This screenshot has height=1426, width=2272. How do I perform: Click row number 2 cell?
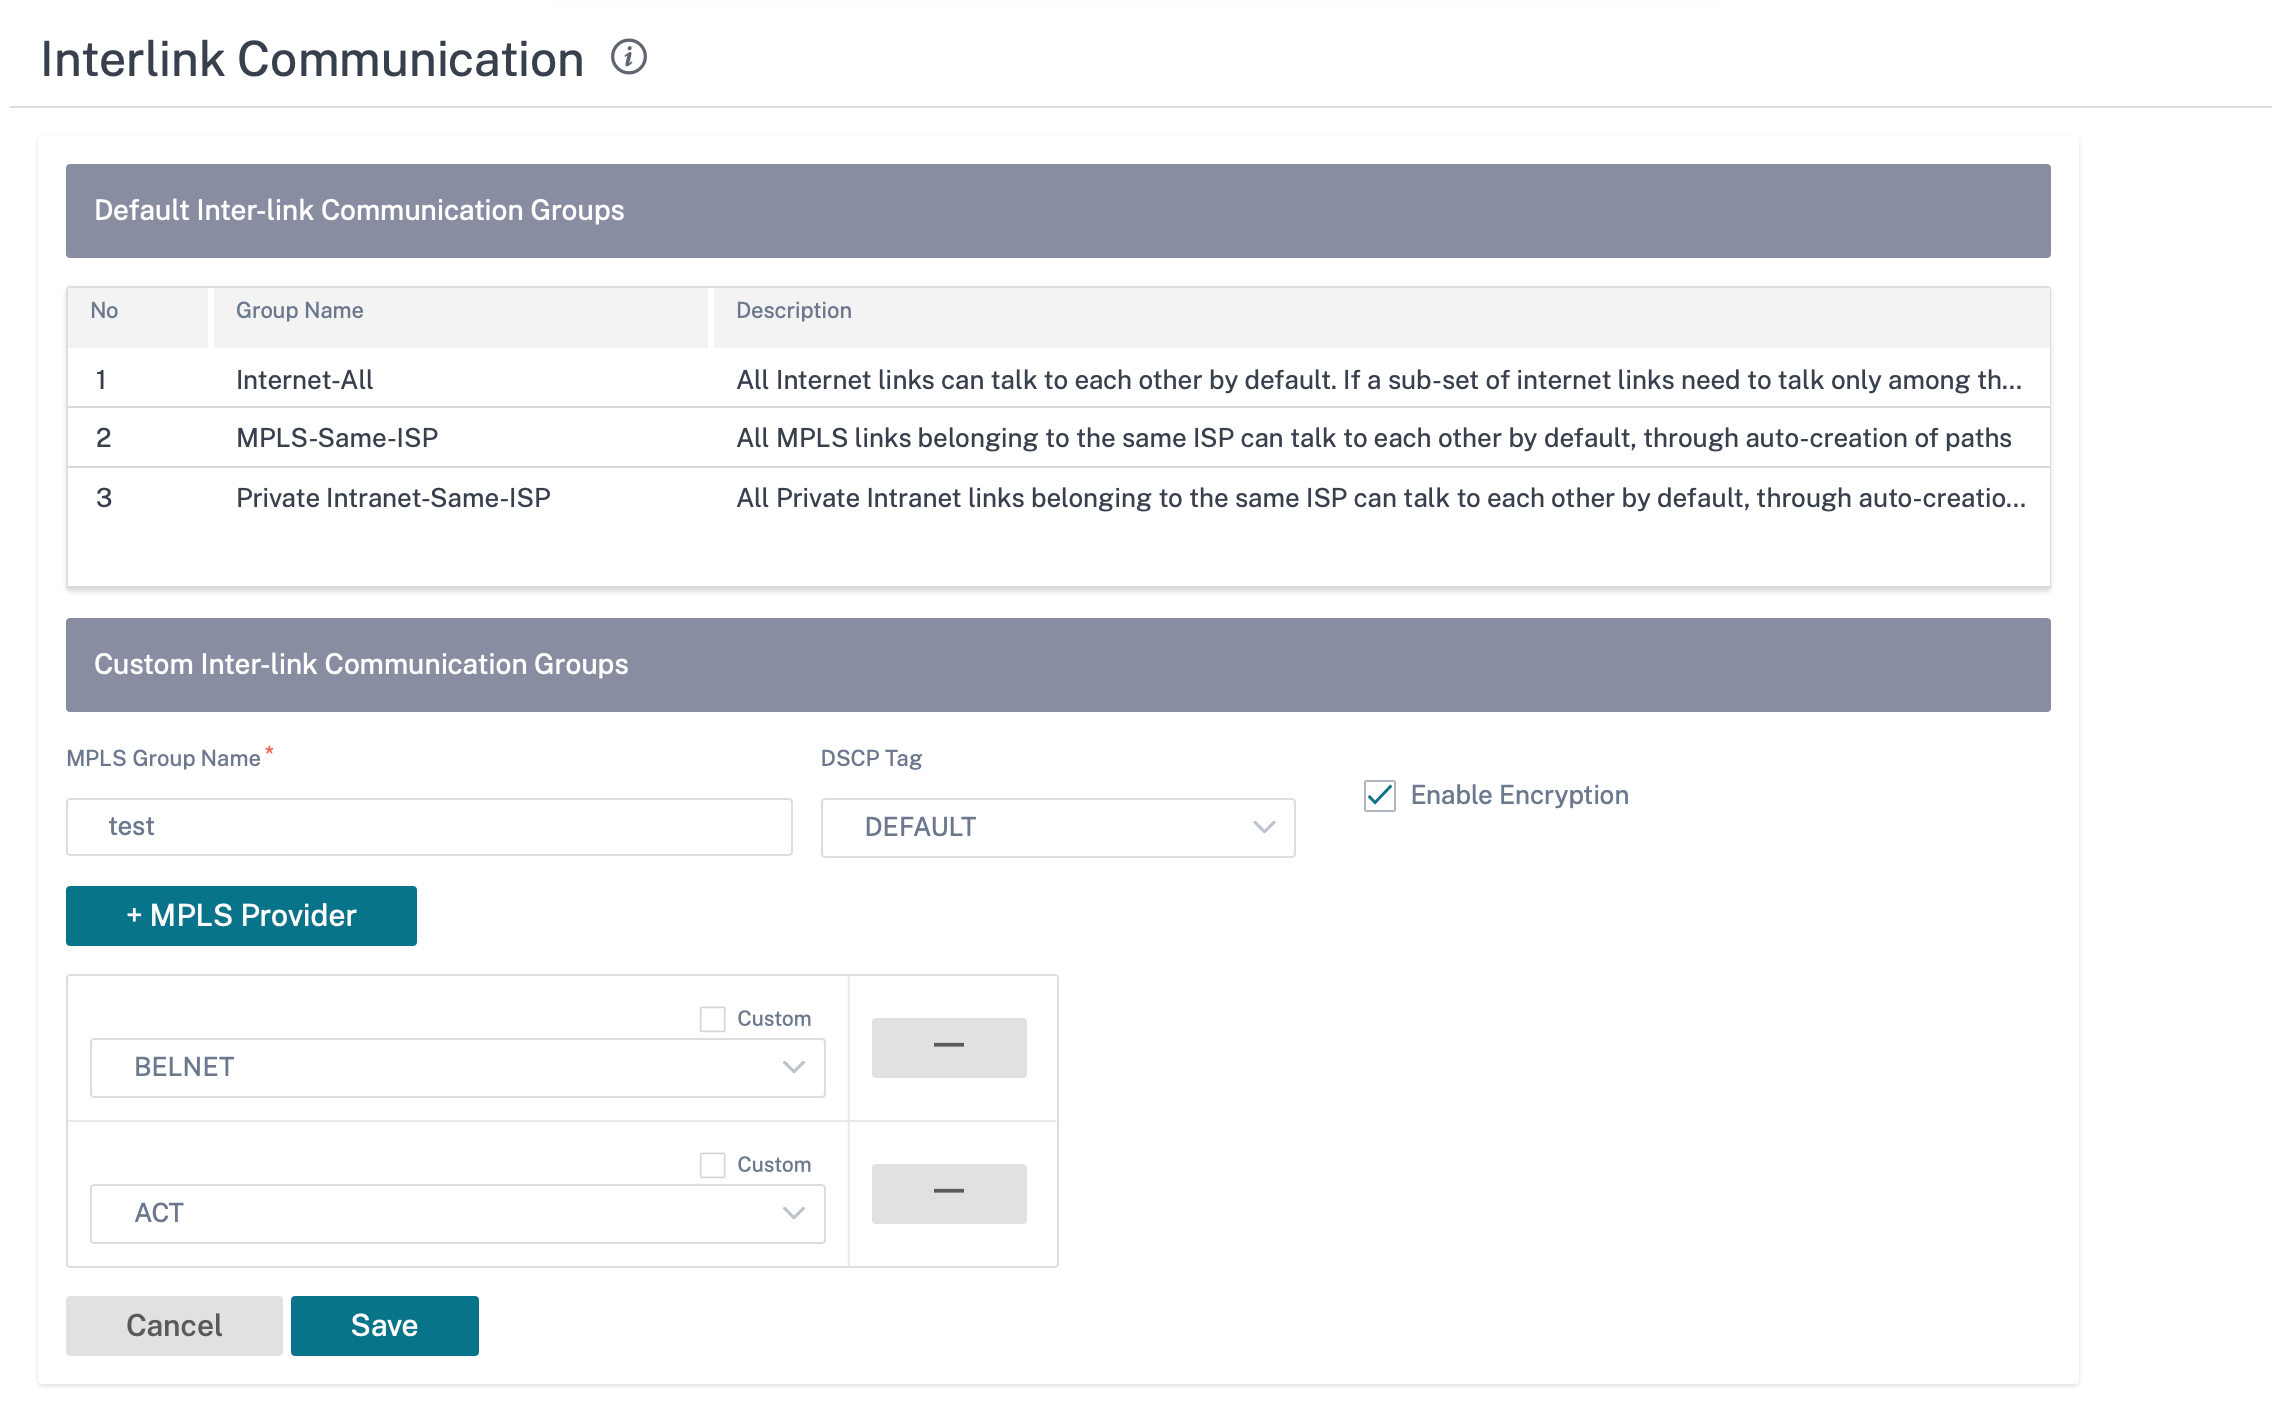coord(103,438)
